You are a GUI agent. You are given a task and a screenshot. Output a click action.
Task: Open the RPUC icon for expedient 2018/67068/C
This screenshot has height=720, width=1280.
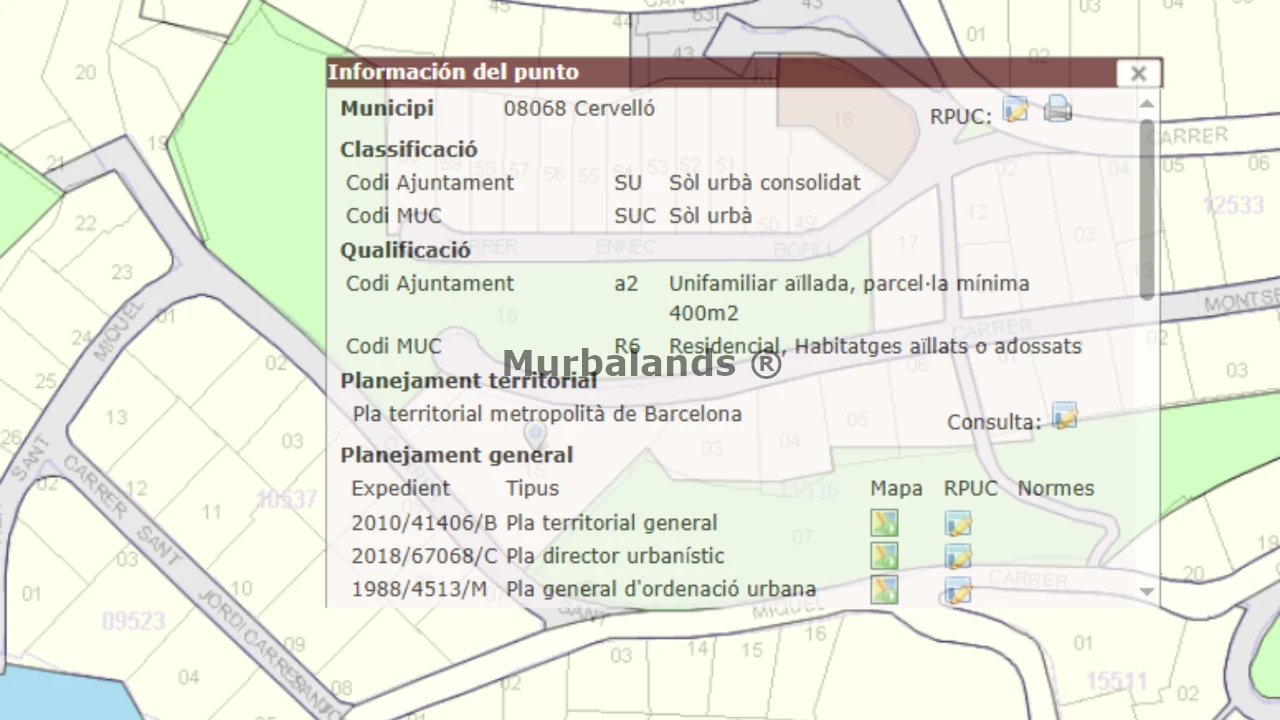957,556
